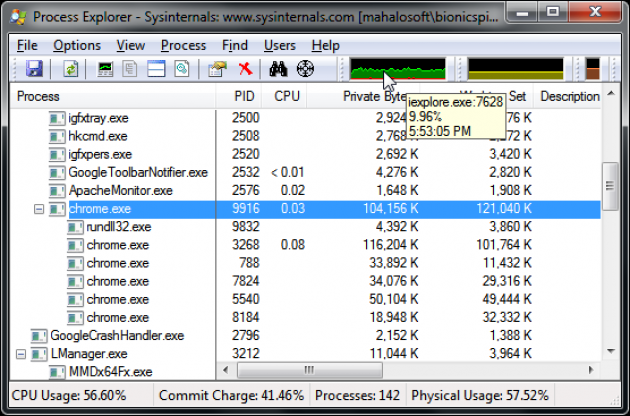Screen dimensions: 630x416
Task: Open the Find menu
Action: pos(235,45)
